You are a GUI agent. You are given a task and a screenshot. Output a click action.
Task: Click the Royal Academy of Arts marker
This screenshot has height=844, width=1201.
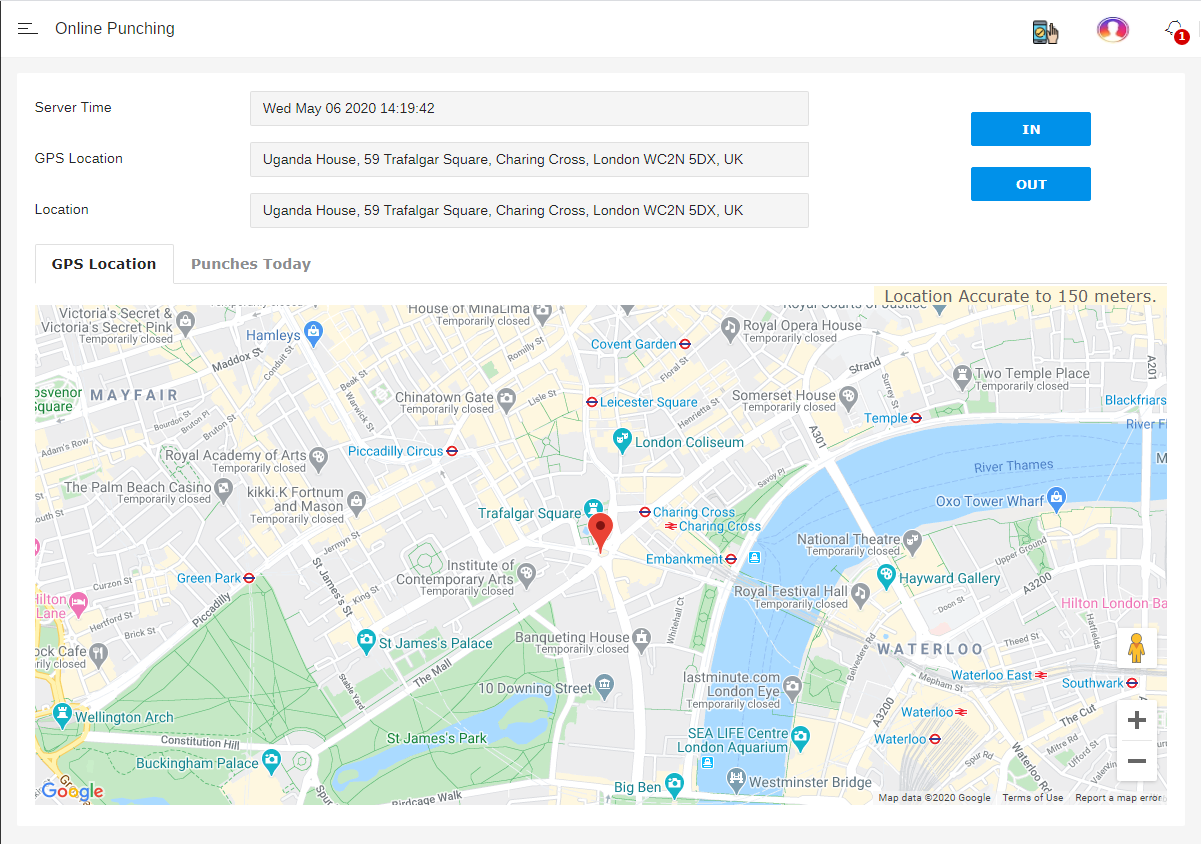pyautogui.click(x=319, y=459)
